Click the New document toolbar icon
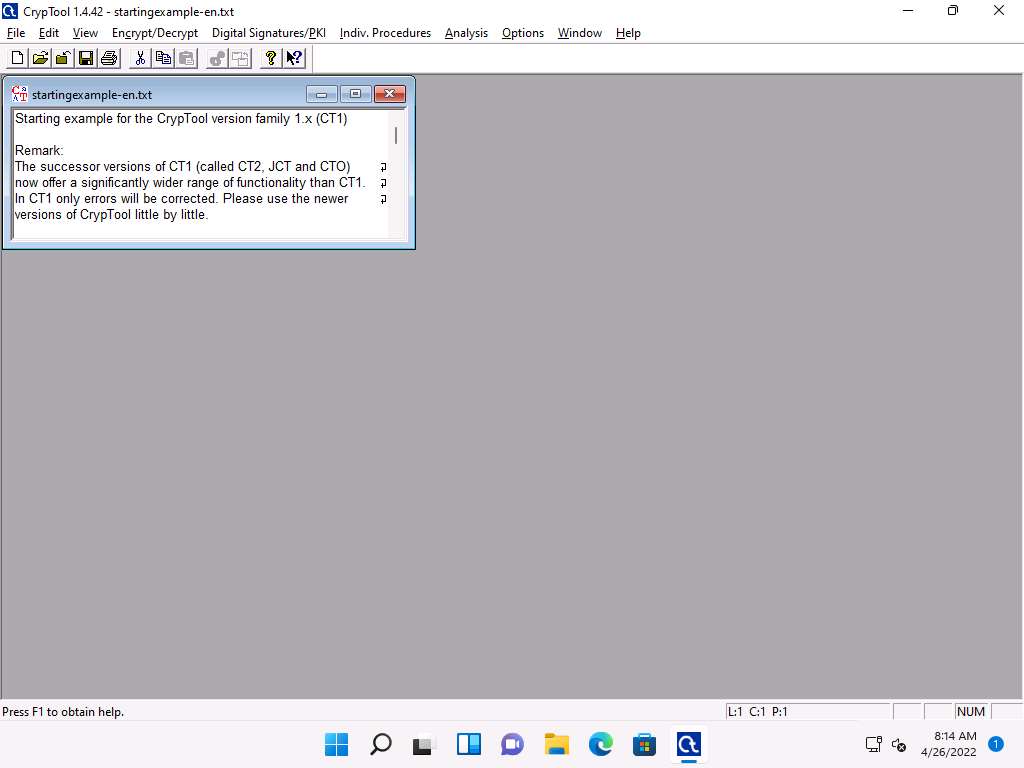The image size is (1024, 768). [17, 58]
